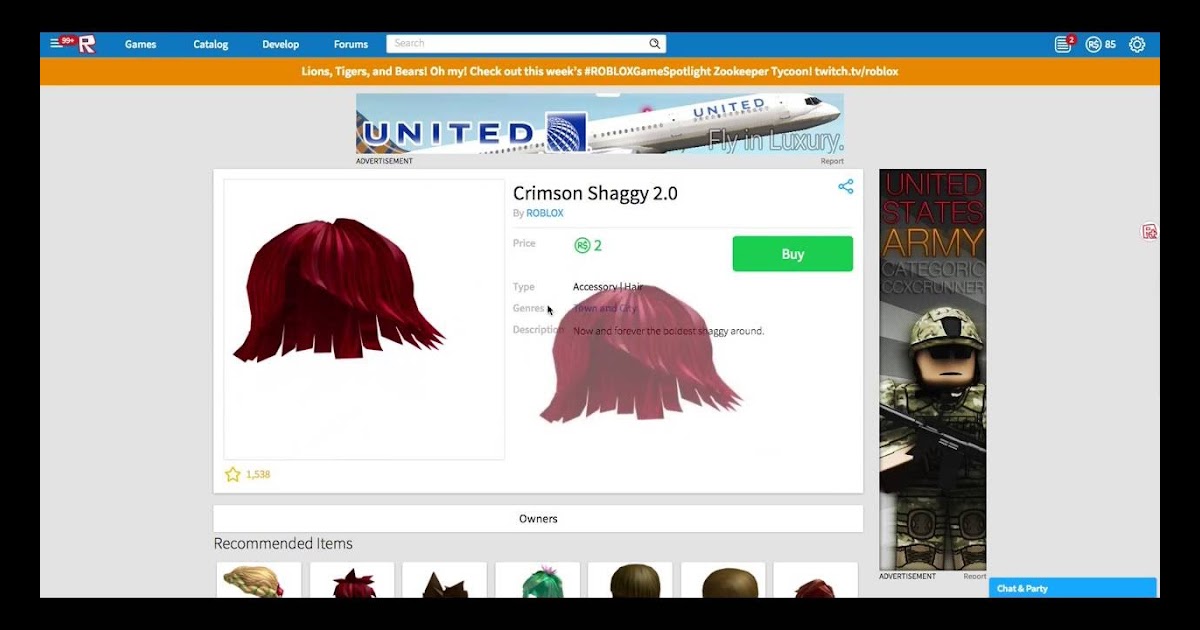Open the notifications feed icon
Screen dimensions: 1200x630
[1063, 44]
